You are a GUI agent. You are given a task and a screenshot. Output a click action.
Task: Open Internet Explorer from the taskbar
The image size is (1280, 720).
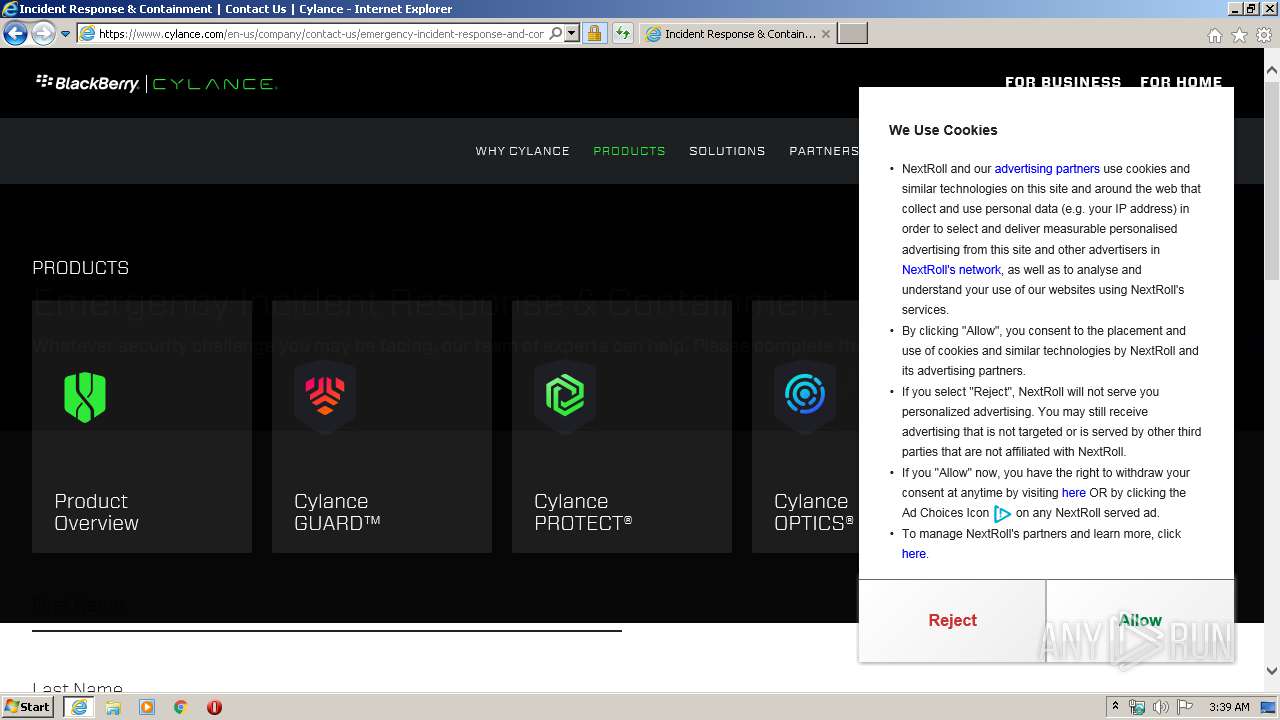79,707
